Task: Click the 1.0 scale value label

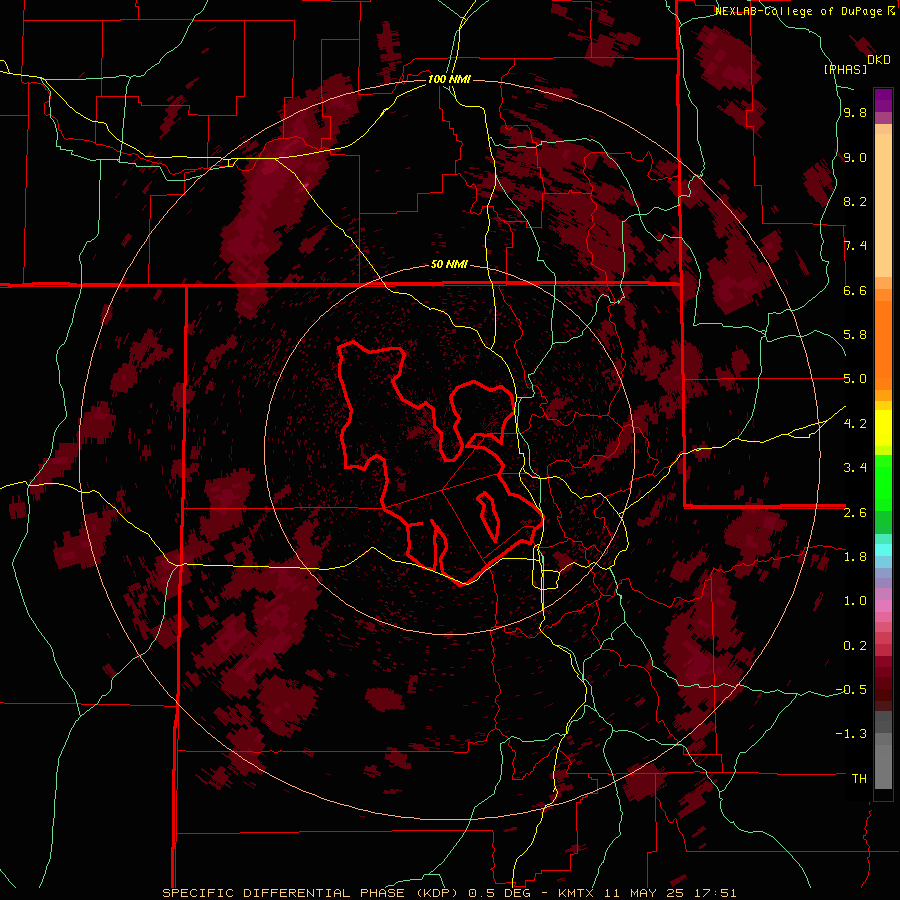Action: point(855,601)
